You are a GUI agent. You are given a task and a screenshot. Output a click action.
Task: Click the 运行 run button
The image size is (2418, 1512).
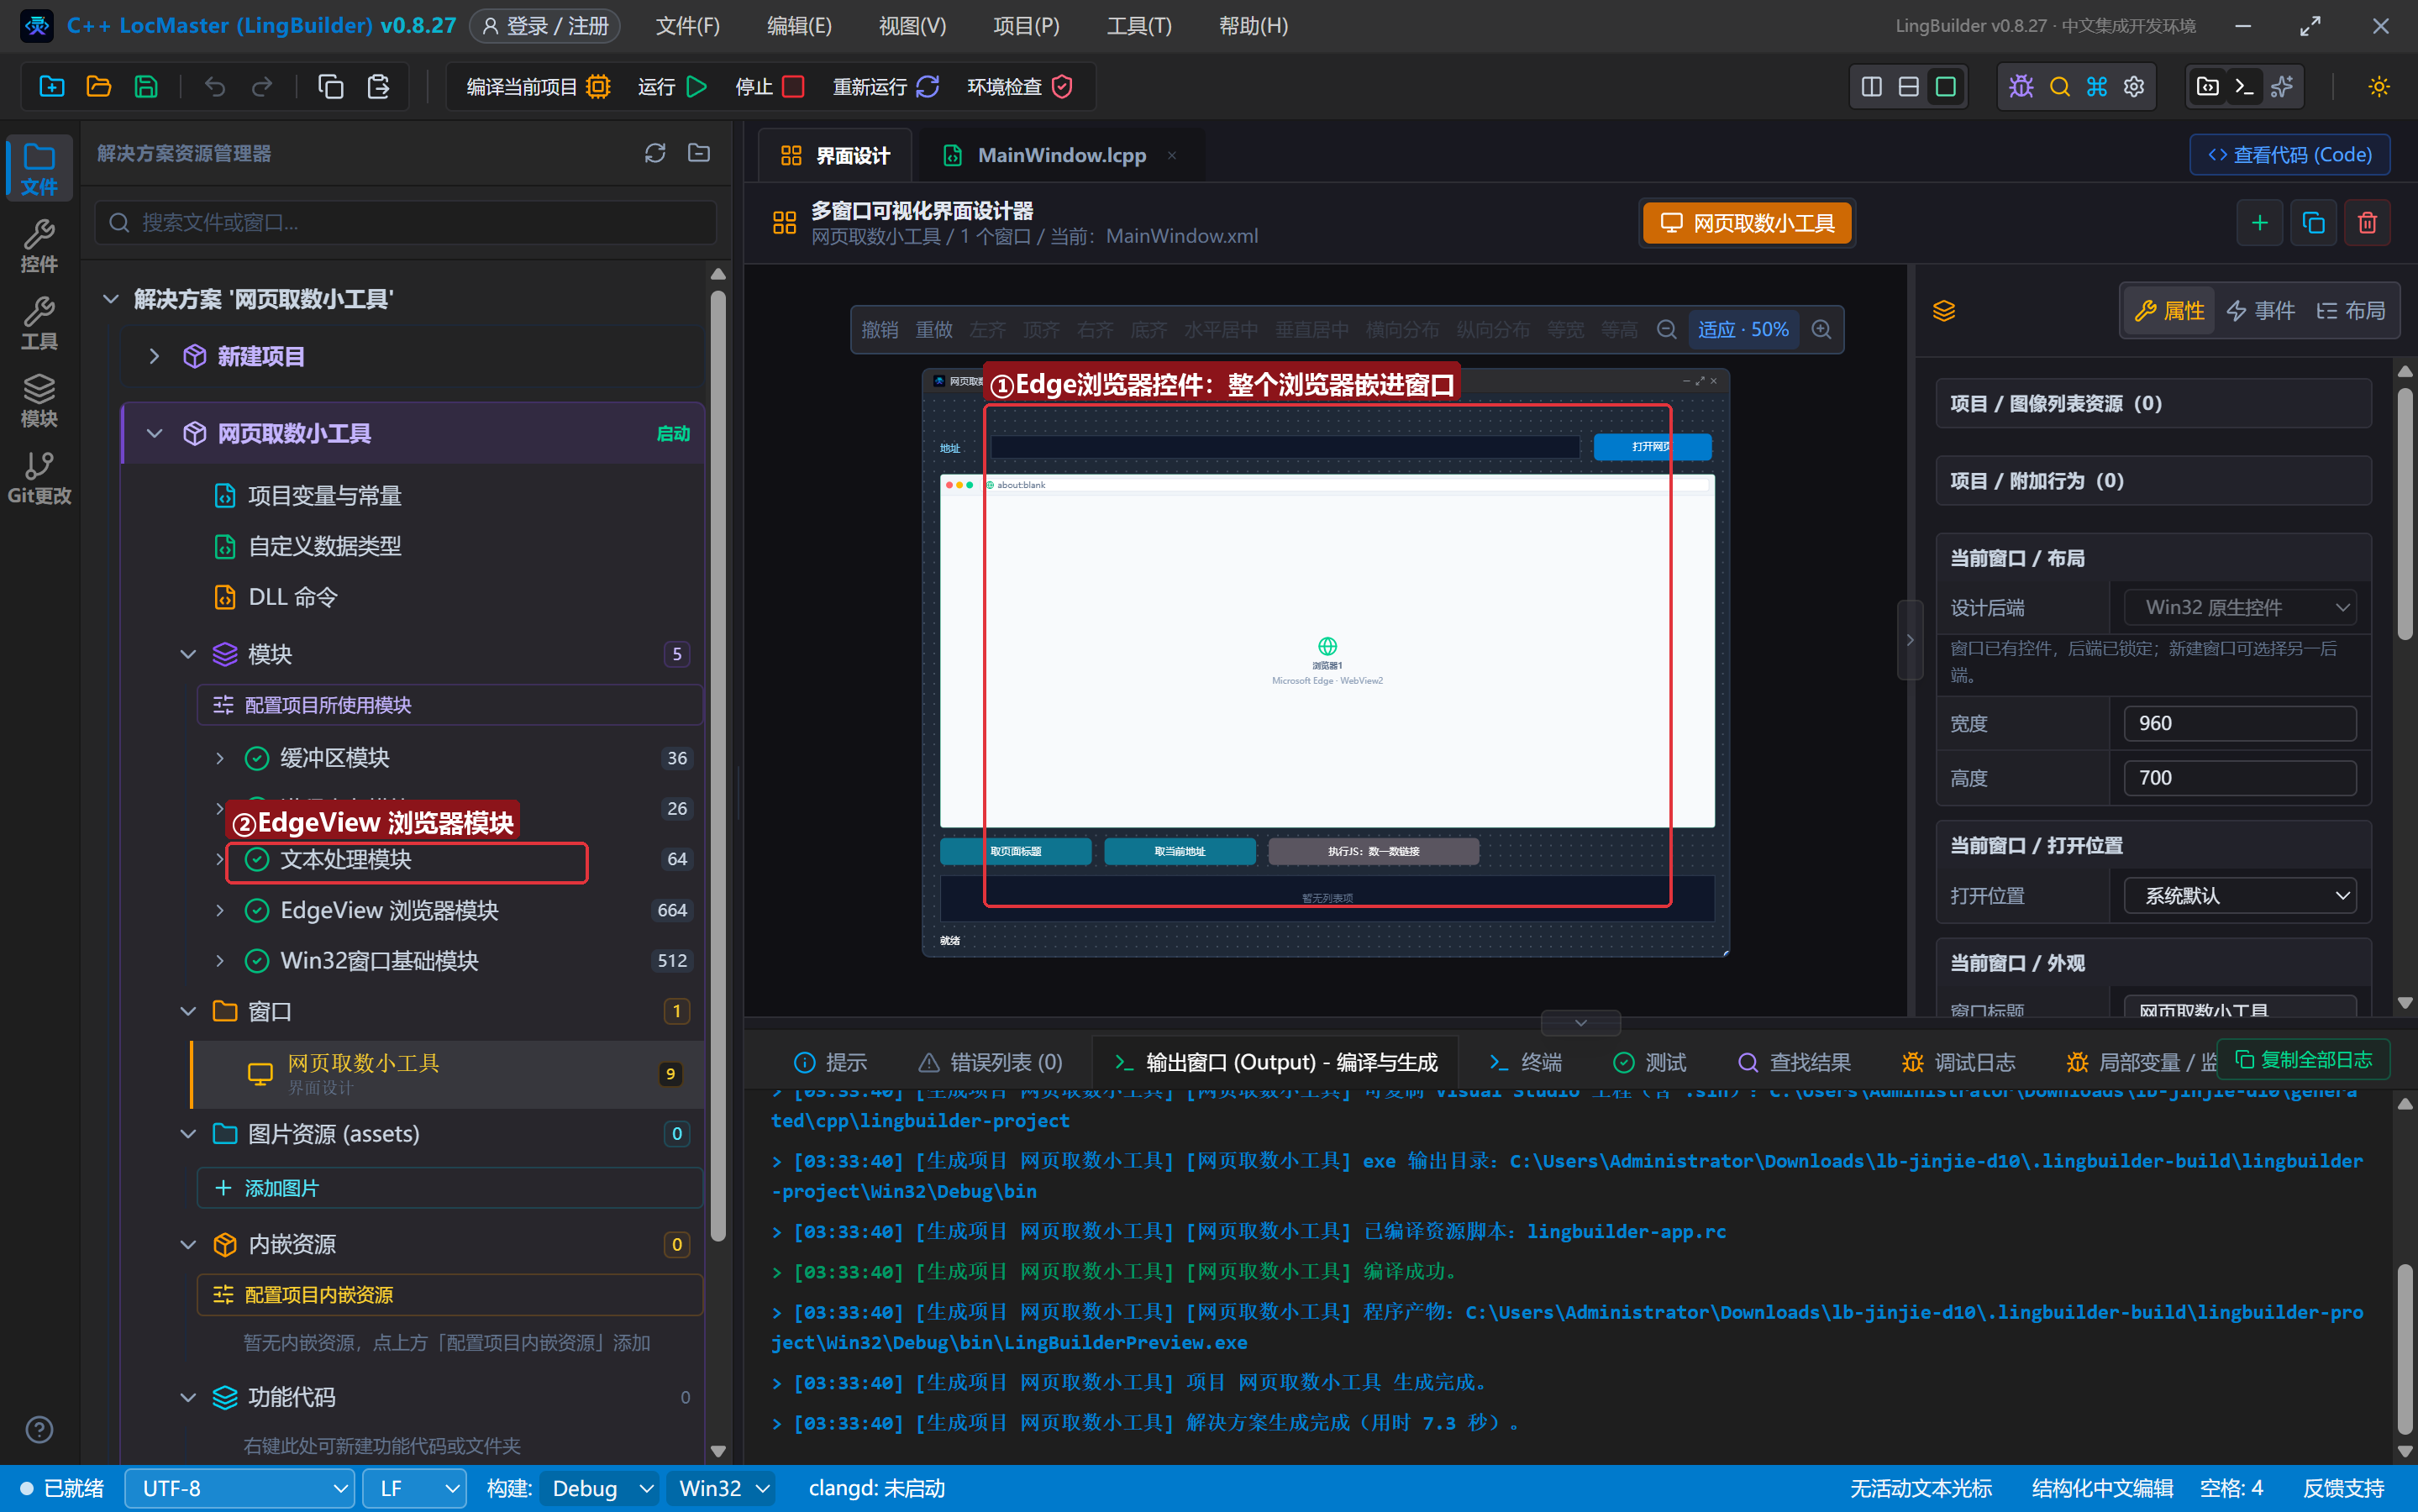point(673,87)
